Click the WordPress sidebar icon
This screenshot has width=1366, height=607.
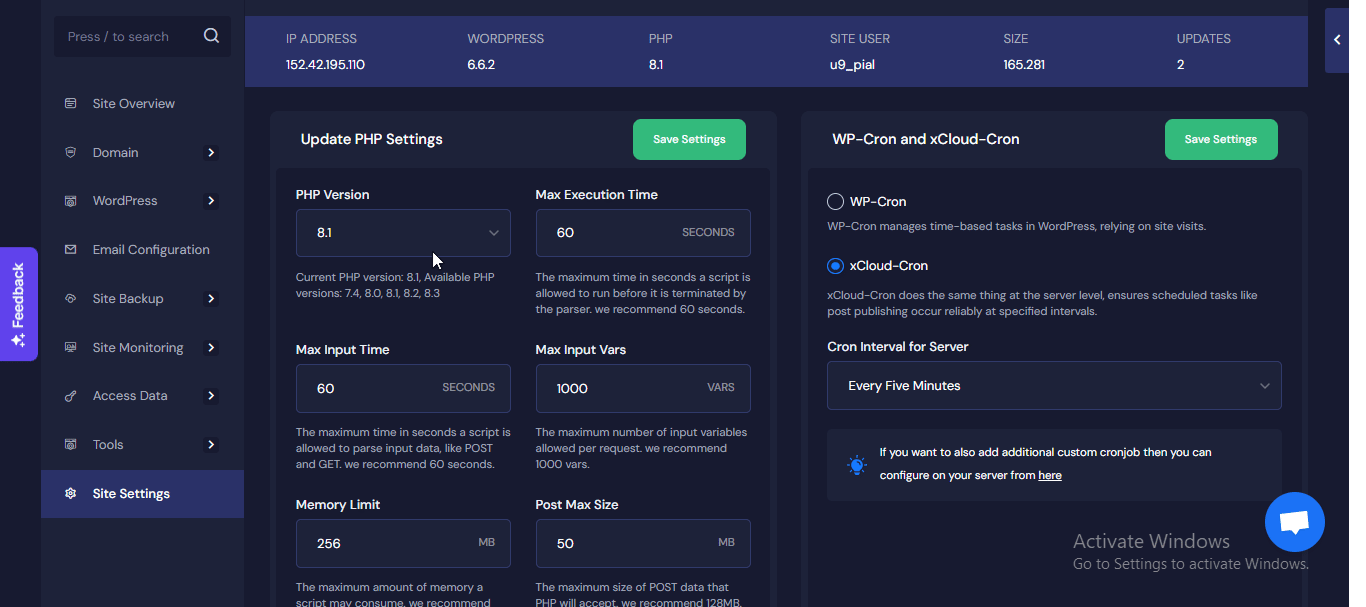[70, 201]
